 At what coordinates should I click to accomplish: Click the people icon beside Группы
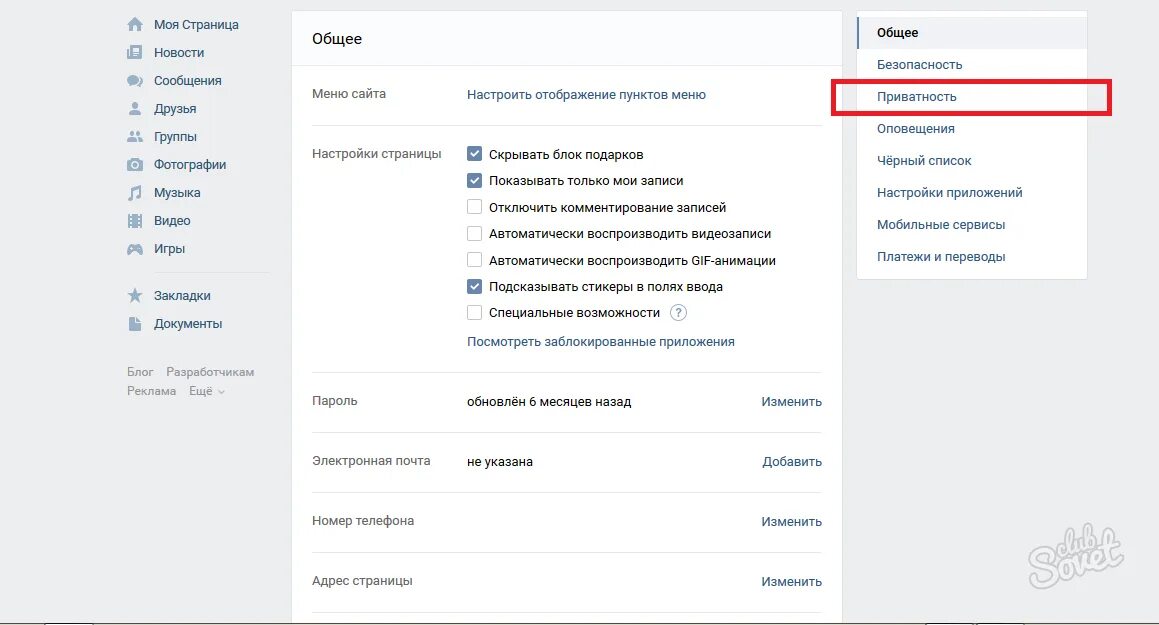pyautogui.click(x=135, y=137)
